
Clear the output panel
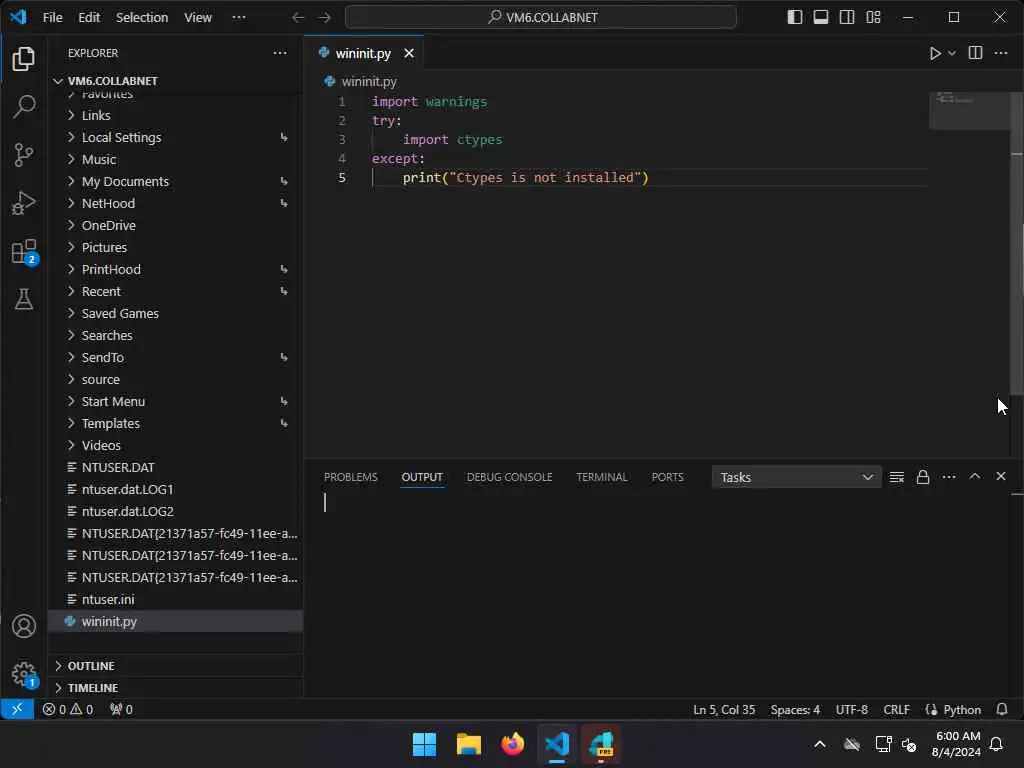click(897, 477)
